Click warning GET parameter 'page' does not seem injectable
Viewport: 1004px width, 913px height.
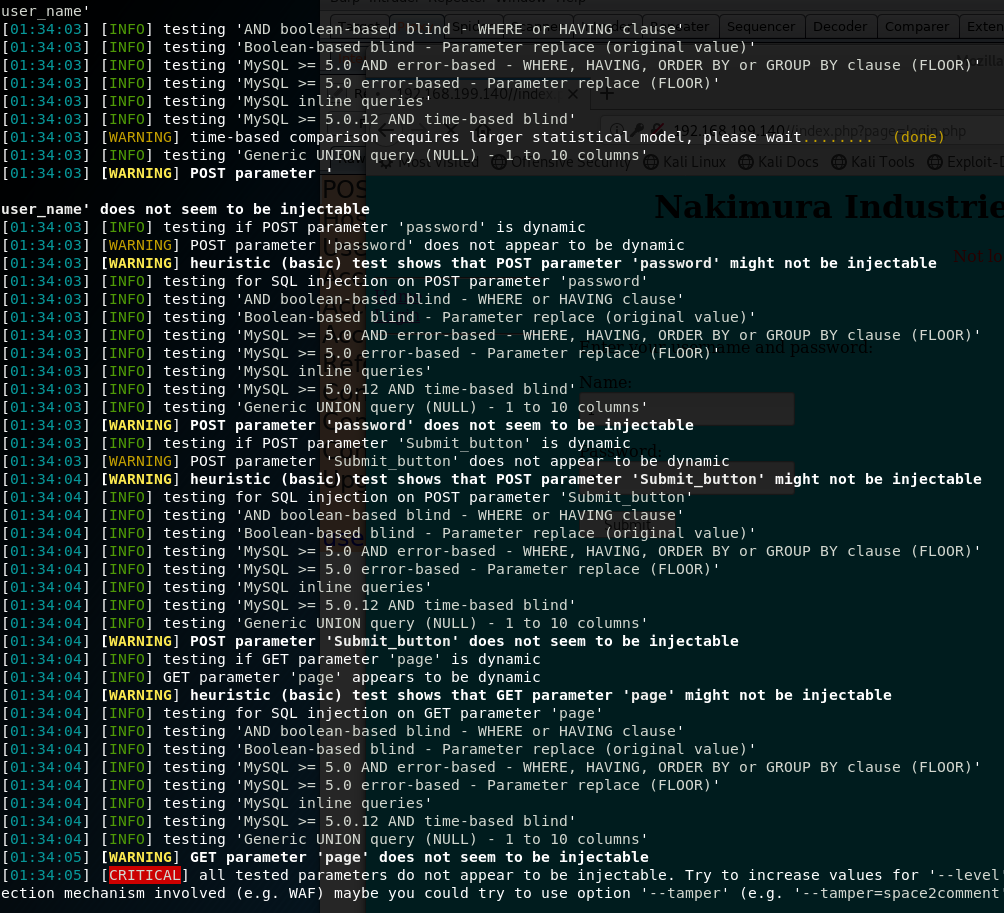pyautogui.click(x=325, y=857)
